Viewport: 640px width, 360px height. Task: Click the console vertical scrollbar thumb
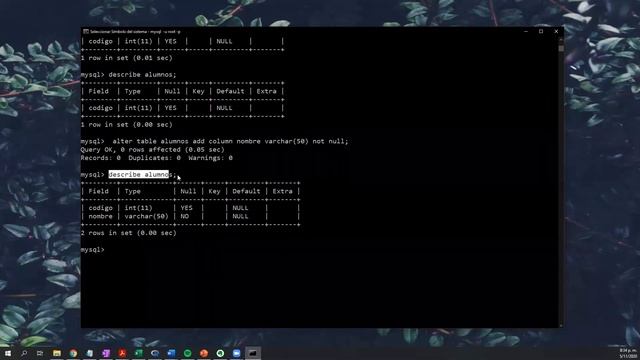coord(561,48)
